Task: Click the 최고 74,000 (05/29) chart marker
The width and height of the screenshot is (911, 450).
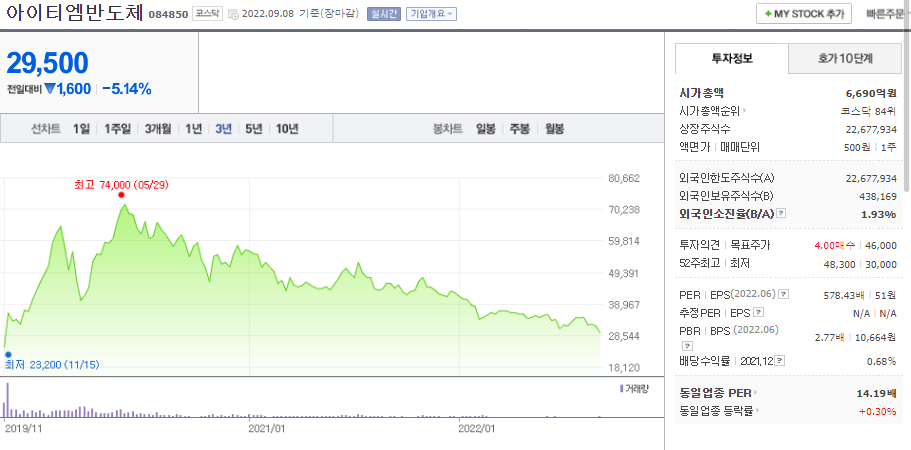Action: [121, 195]
